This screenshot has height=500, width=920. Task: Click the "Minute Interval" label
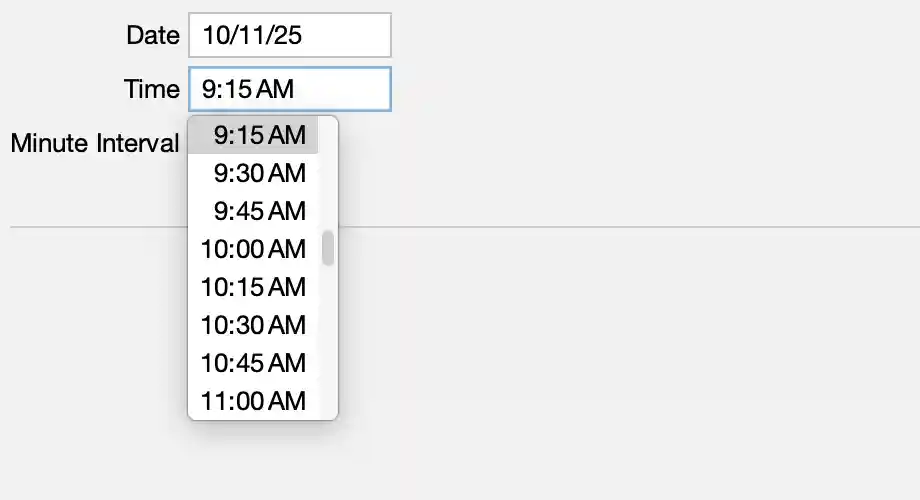click(94, 143)
